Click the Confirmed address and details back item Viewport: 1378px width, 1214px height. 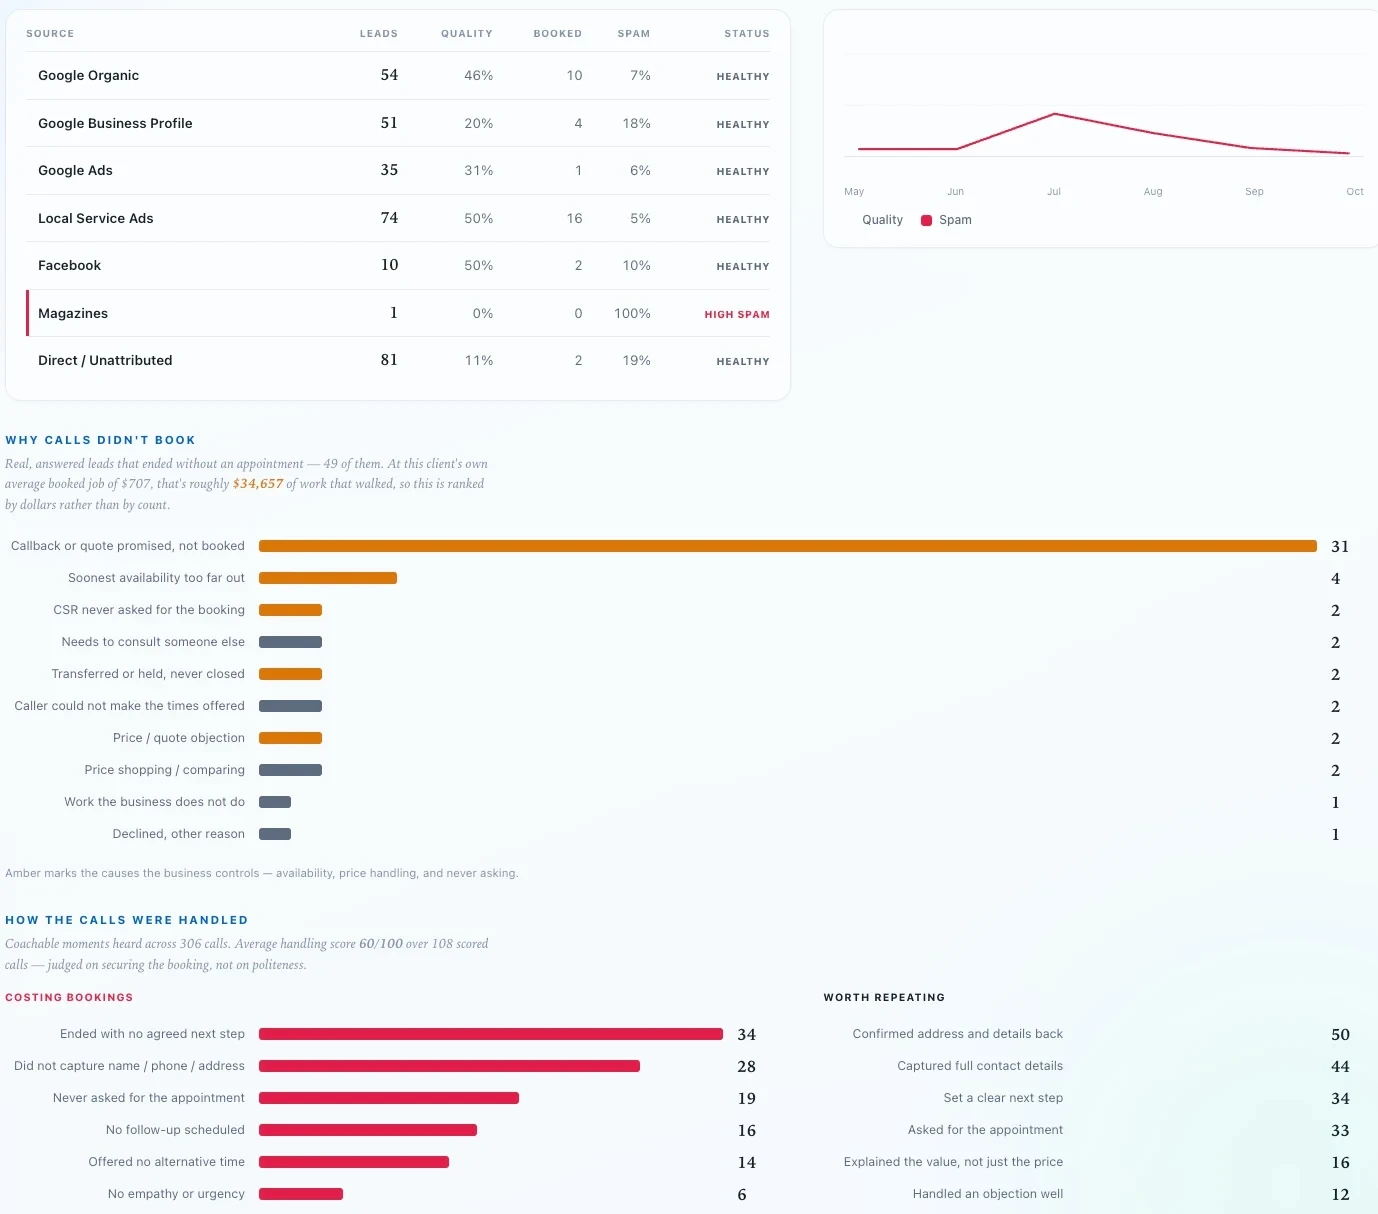(x=958, y=1034)
